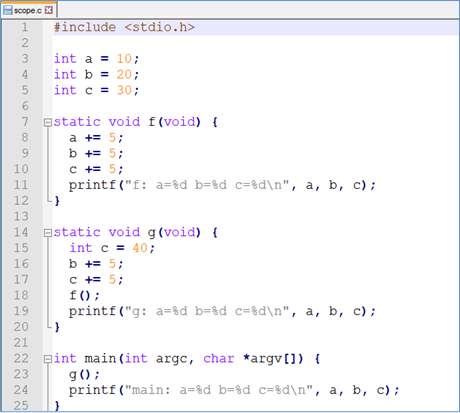Click the value 10 in int a
This screenshot has height=413, width=460.
click(x=124, y=59)
